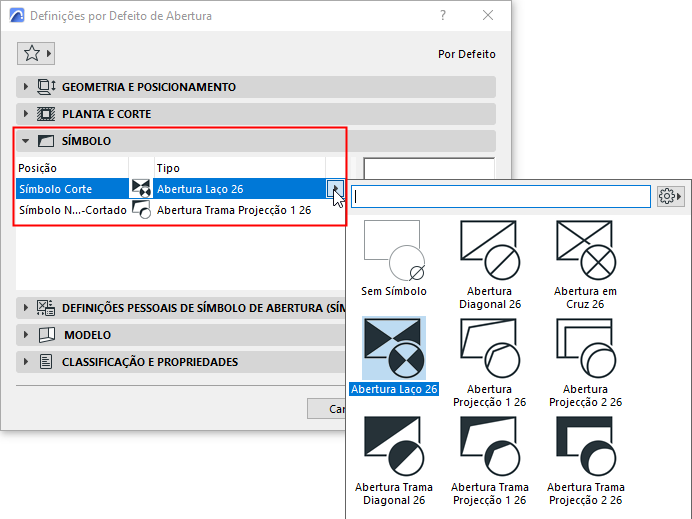The width and height of the screenshot is (692, 519).
Task: Choose the Abertura Diagonal 26 symbol
Action: pyautogui.click(x=490, y=251)
